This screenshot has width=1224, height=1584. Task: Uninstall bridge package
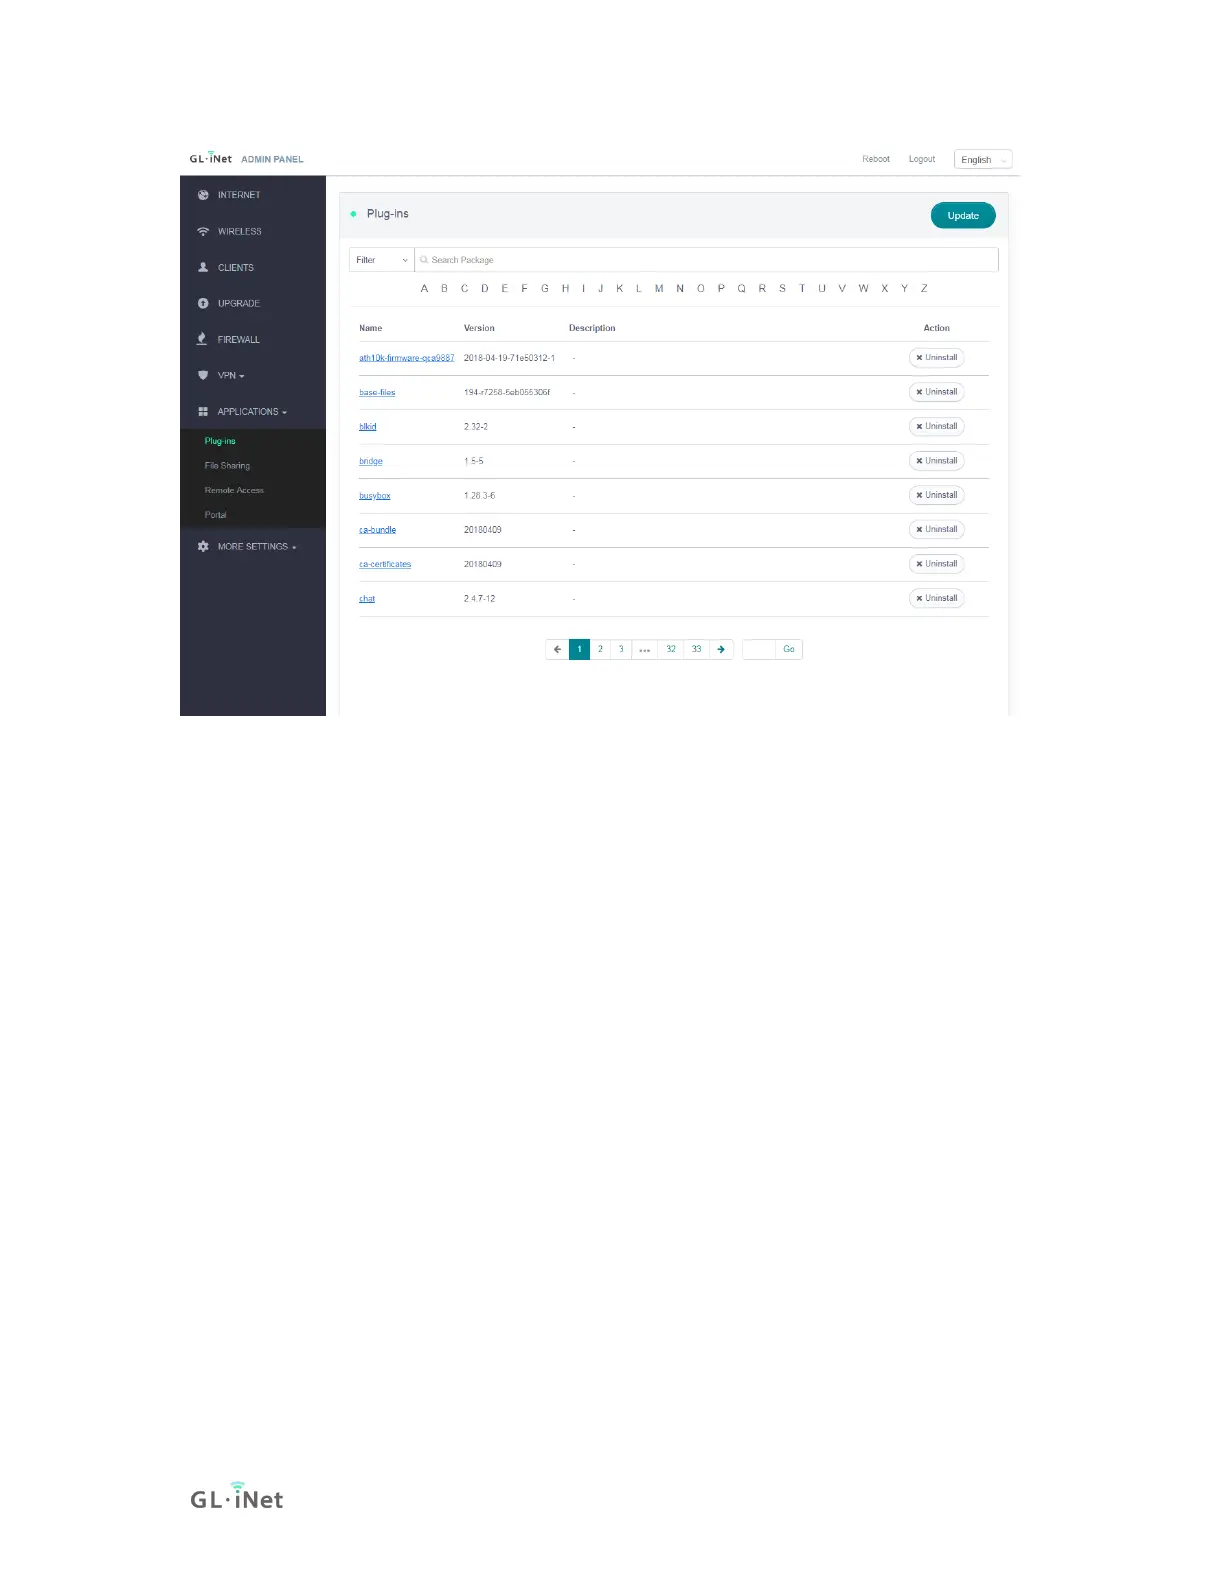click(x=936, y=461)
